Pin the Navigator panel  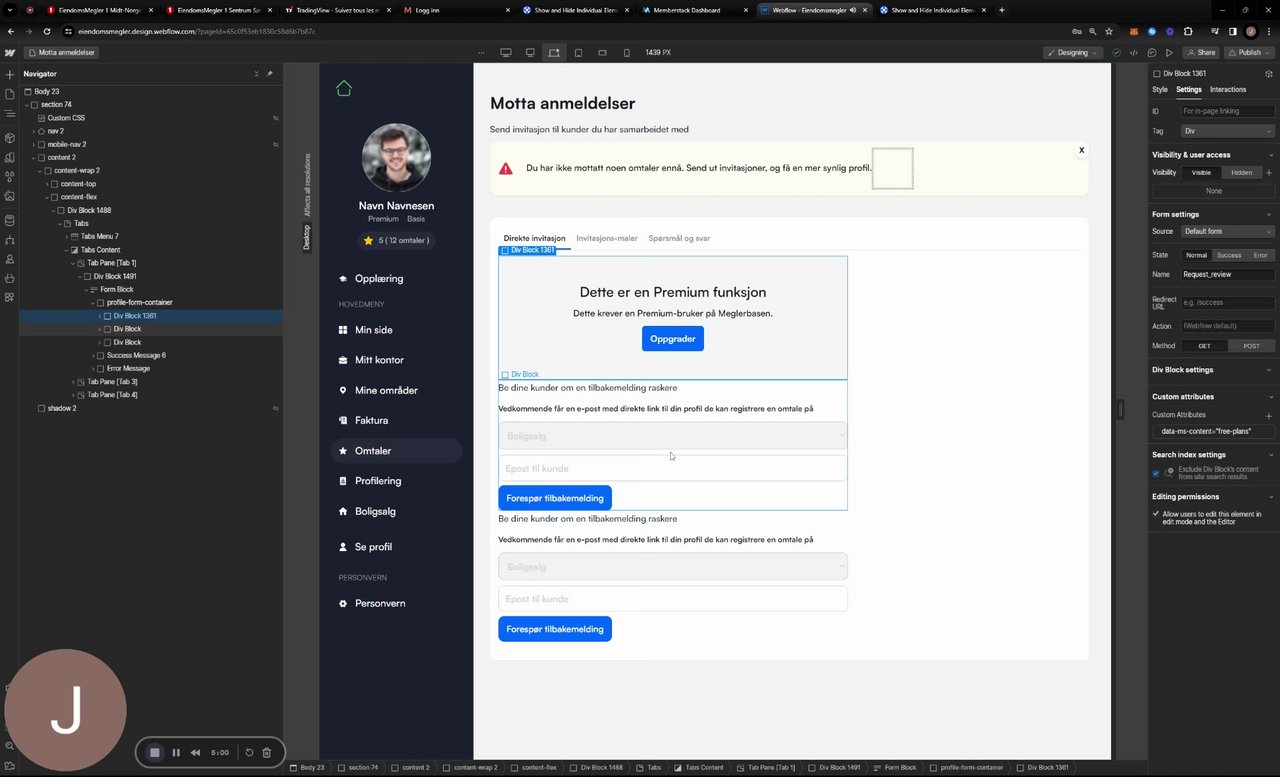tap(269, 74)
